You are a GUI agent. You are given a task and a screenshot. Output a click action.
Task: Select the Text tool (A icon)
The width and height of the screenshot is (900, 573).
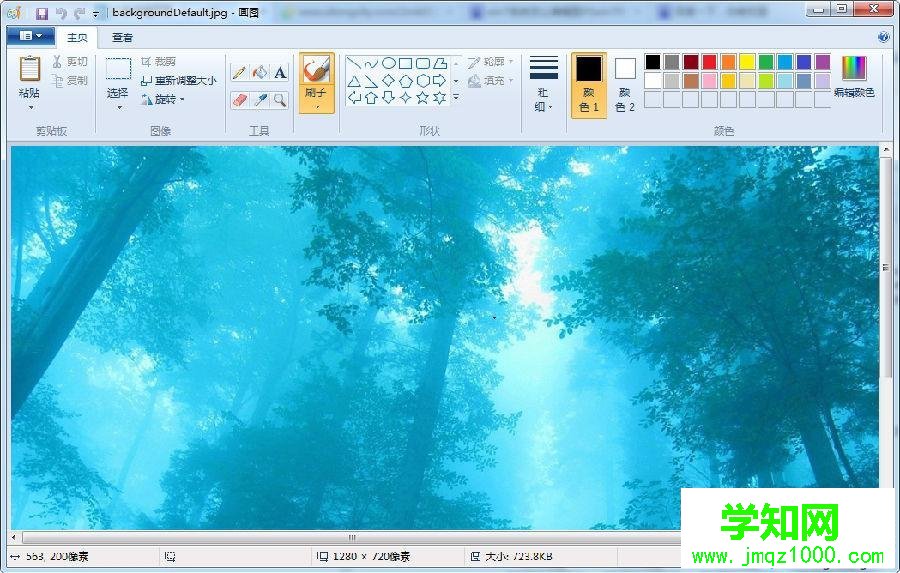click(280, 72)
